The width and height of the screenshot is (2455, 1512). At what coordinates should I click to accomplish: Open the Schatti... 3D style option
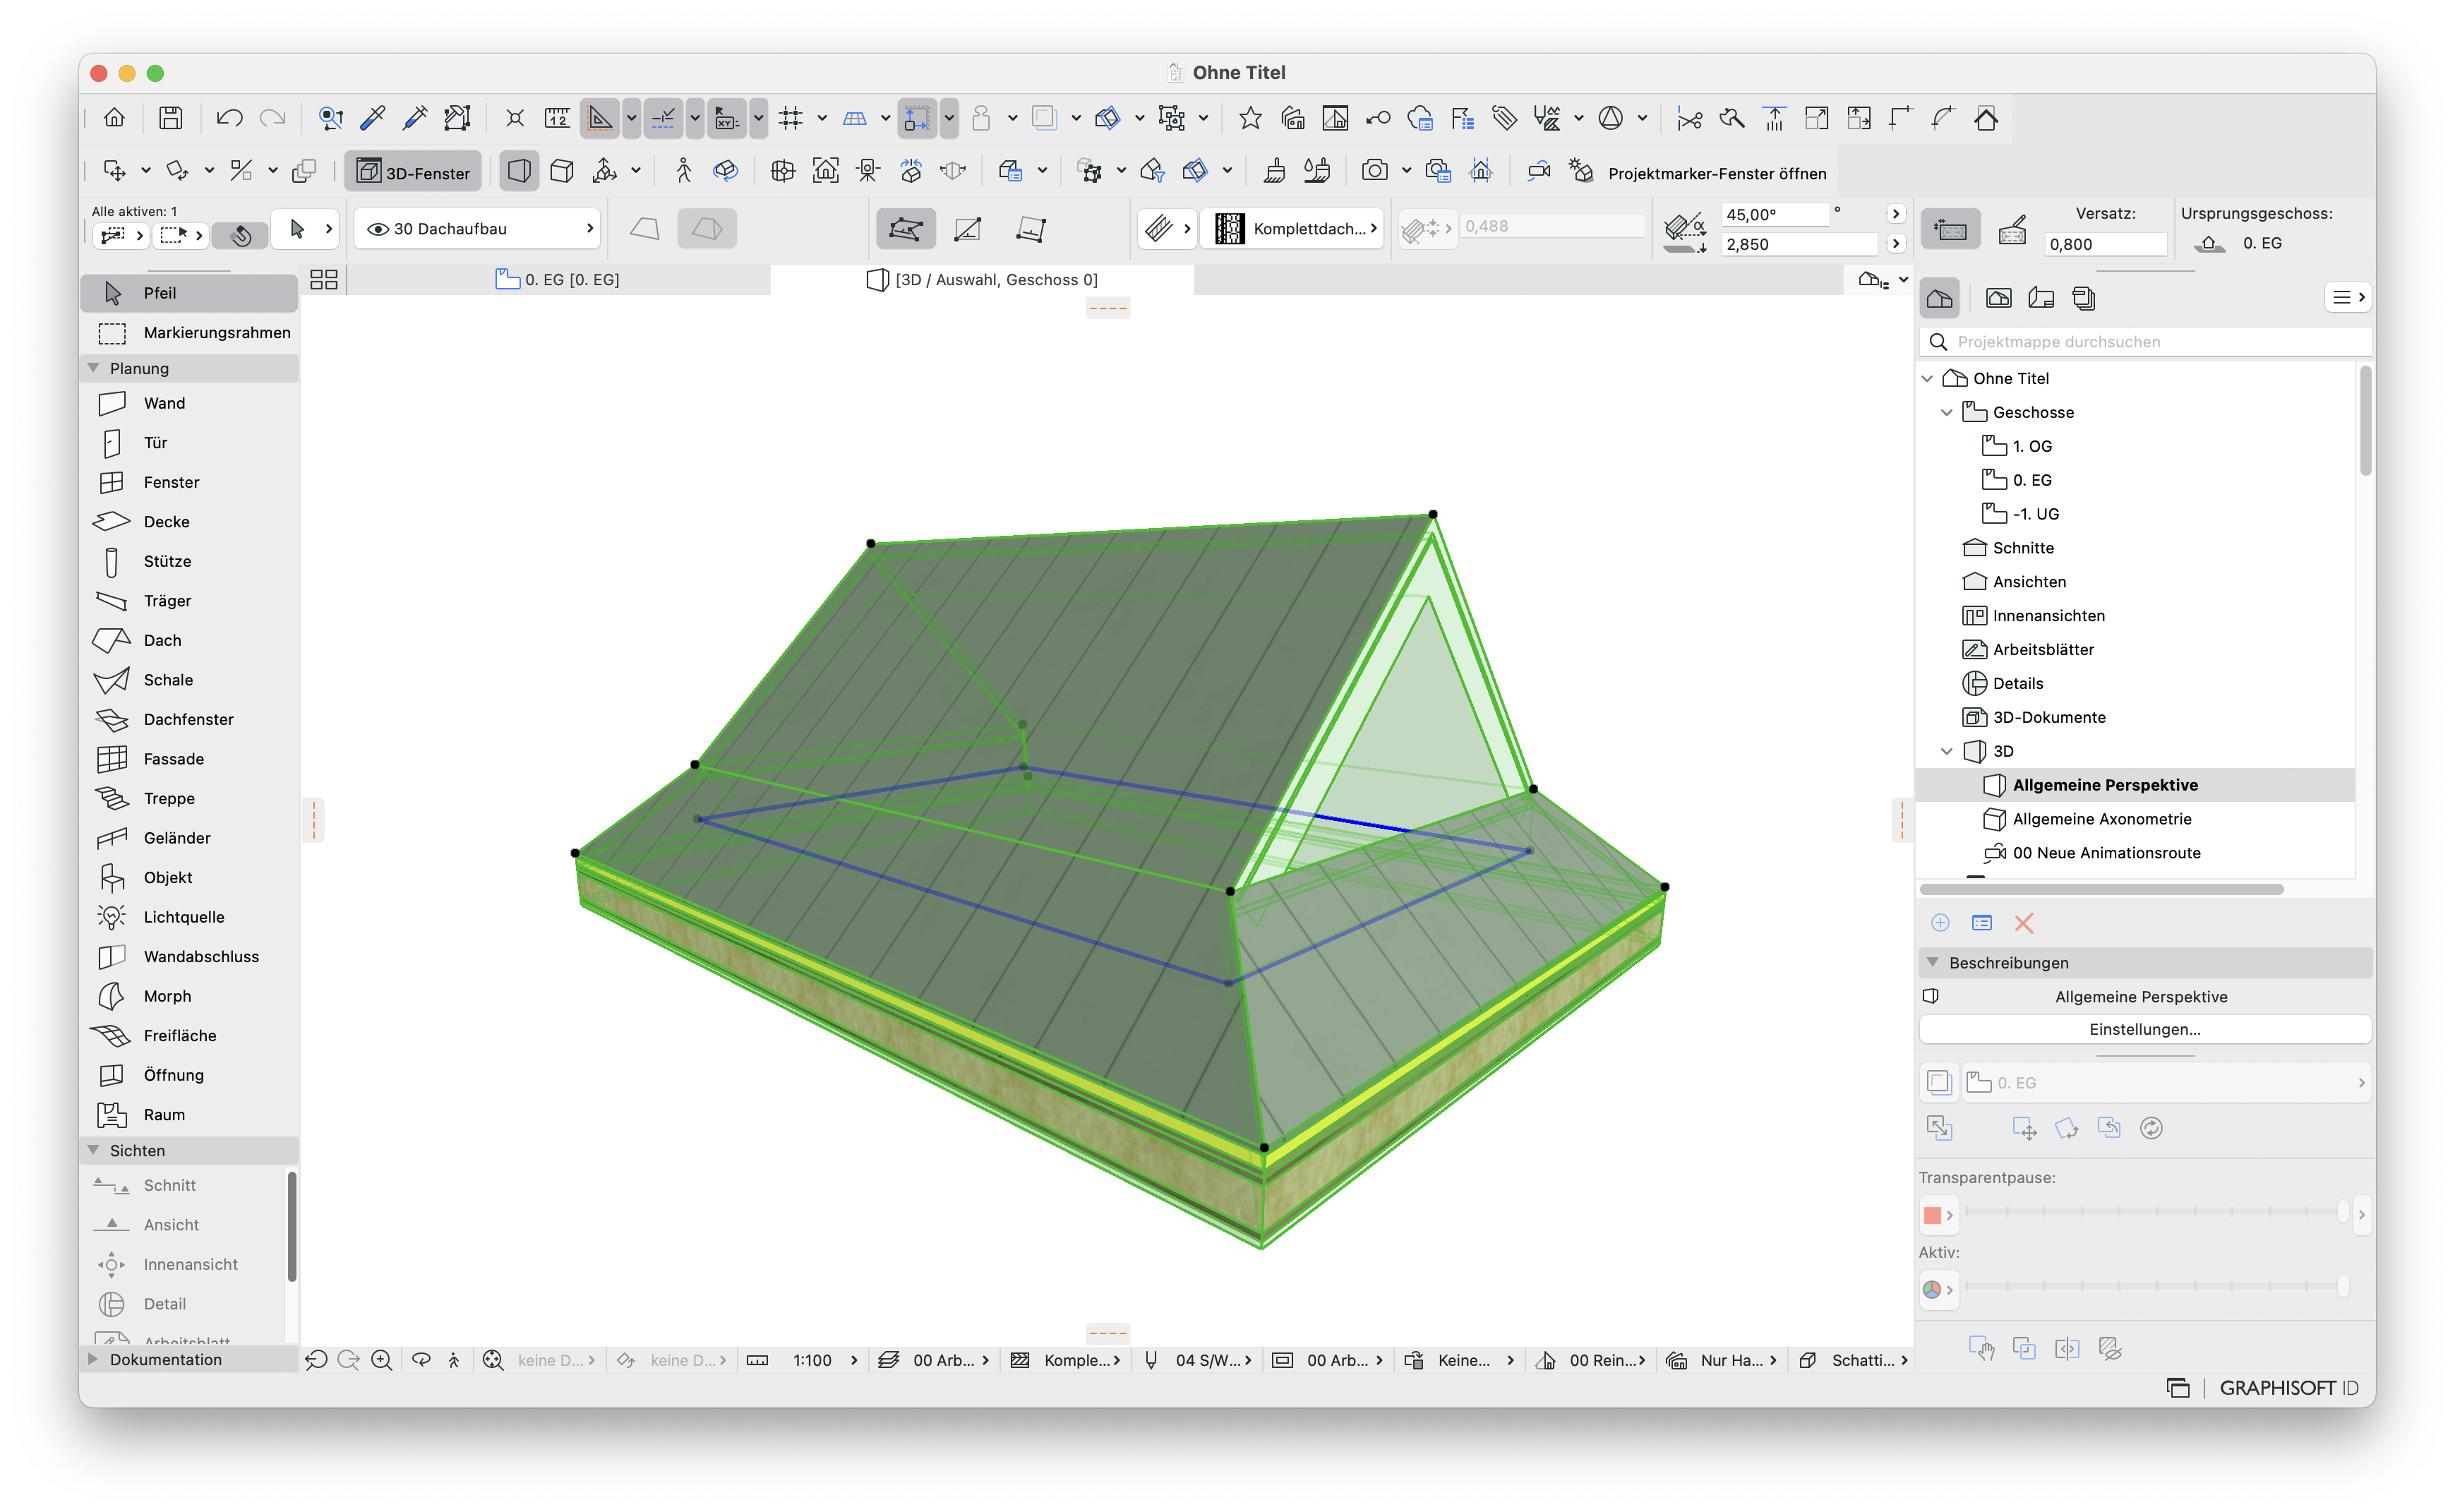click(x=1854, y=1360)
